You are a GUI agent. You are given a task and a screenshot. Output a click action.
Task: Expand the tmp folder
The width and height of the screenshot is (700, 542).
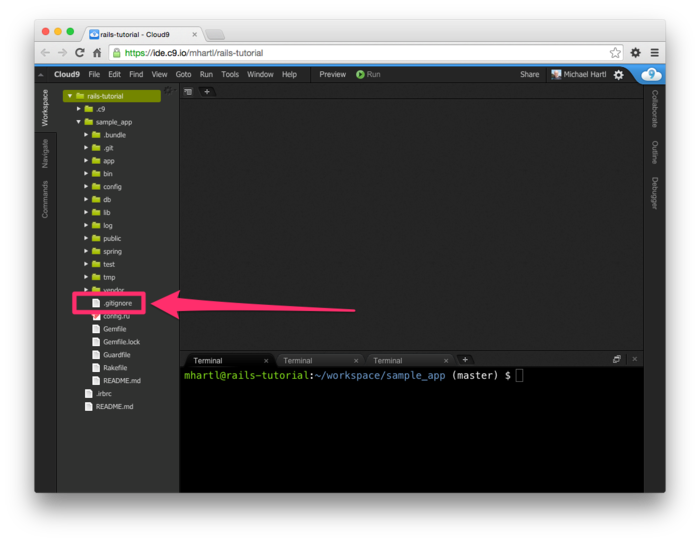(x=86, y=277)
